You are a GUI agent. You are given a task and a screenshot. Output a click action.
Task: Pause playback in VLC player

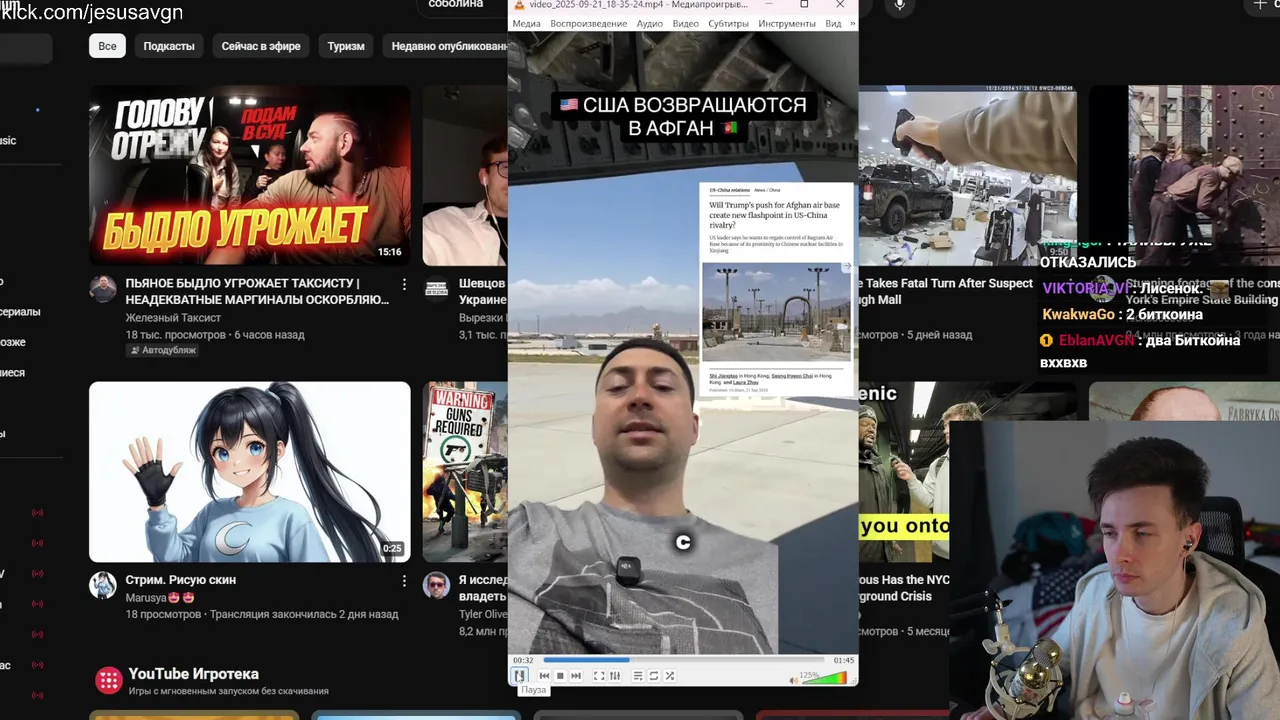coord(520,676)
